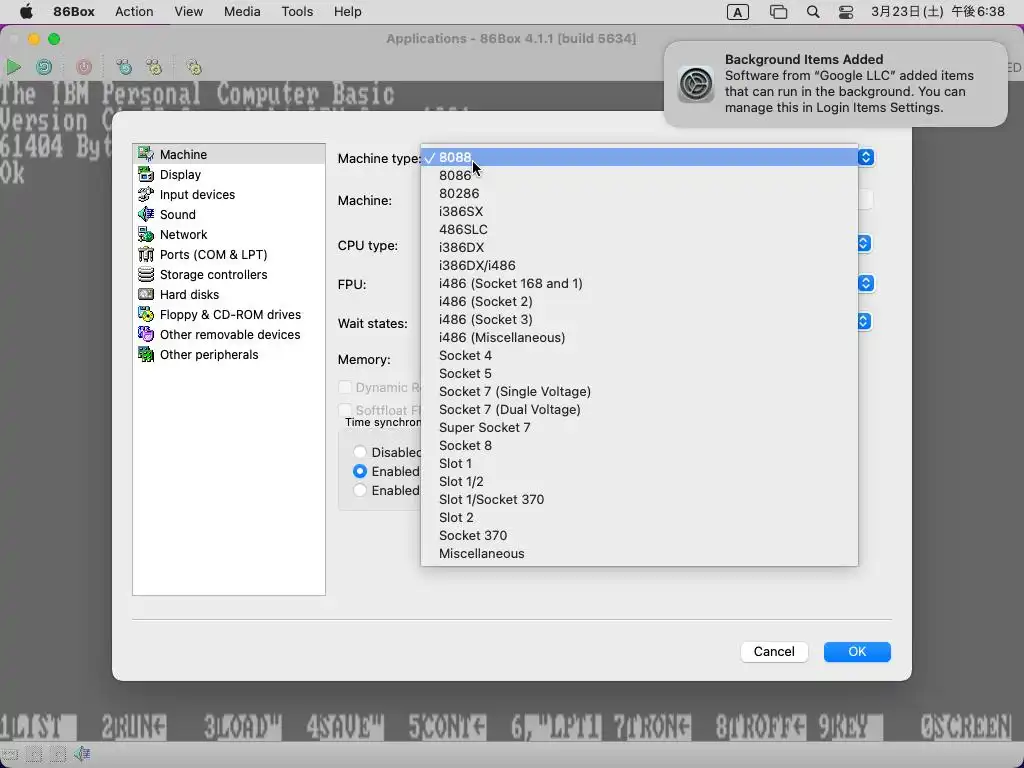The height and width of the screenshot is (768, 1024).
Task: Choose Socket 8 machine type
Action: point(639,445)
